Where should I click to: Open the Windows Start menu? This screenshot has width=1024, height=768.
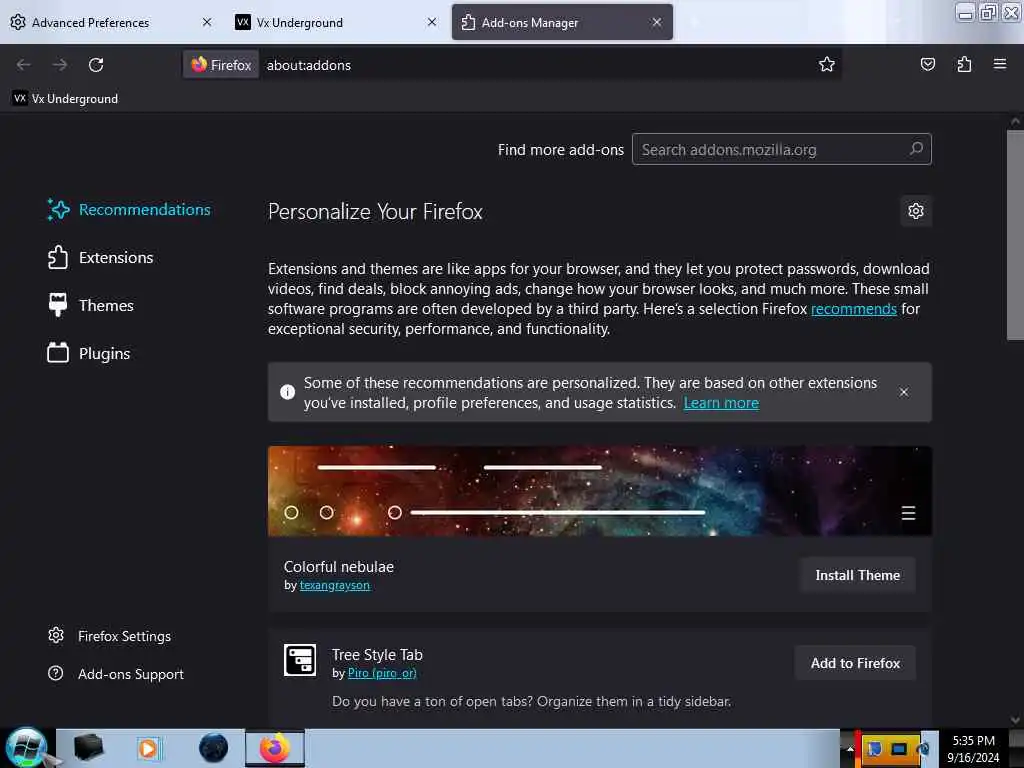click(x=26, y=748)
